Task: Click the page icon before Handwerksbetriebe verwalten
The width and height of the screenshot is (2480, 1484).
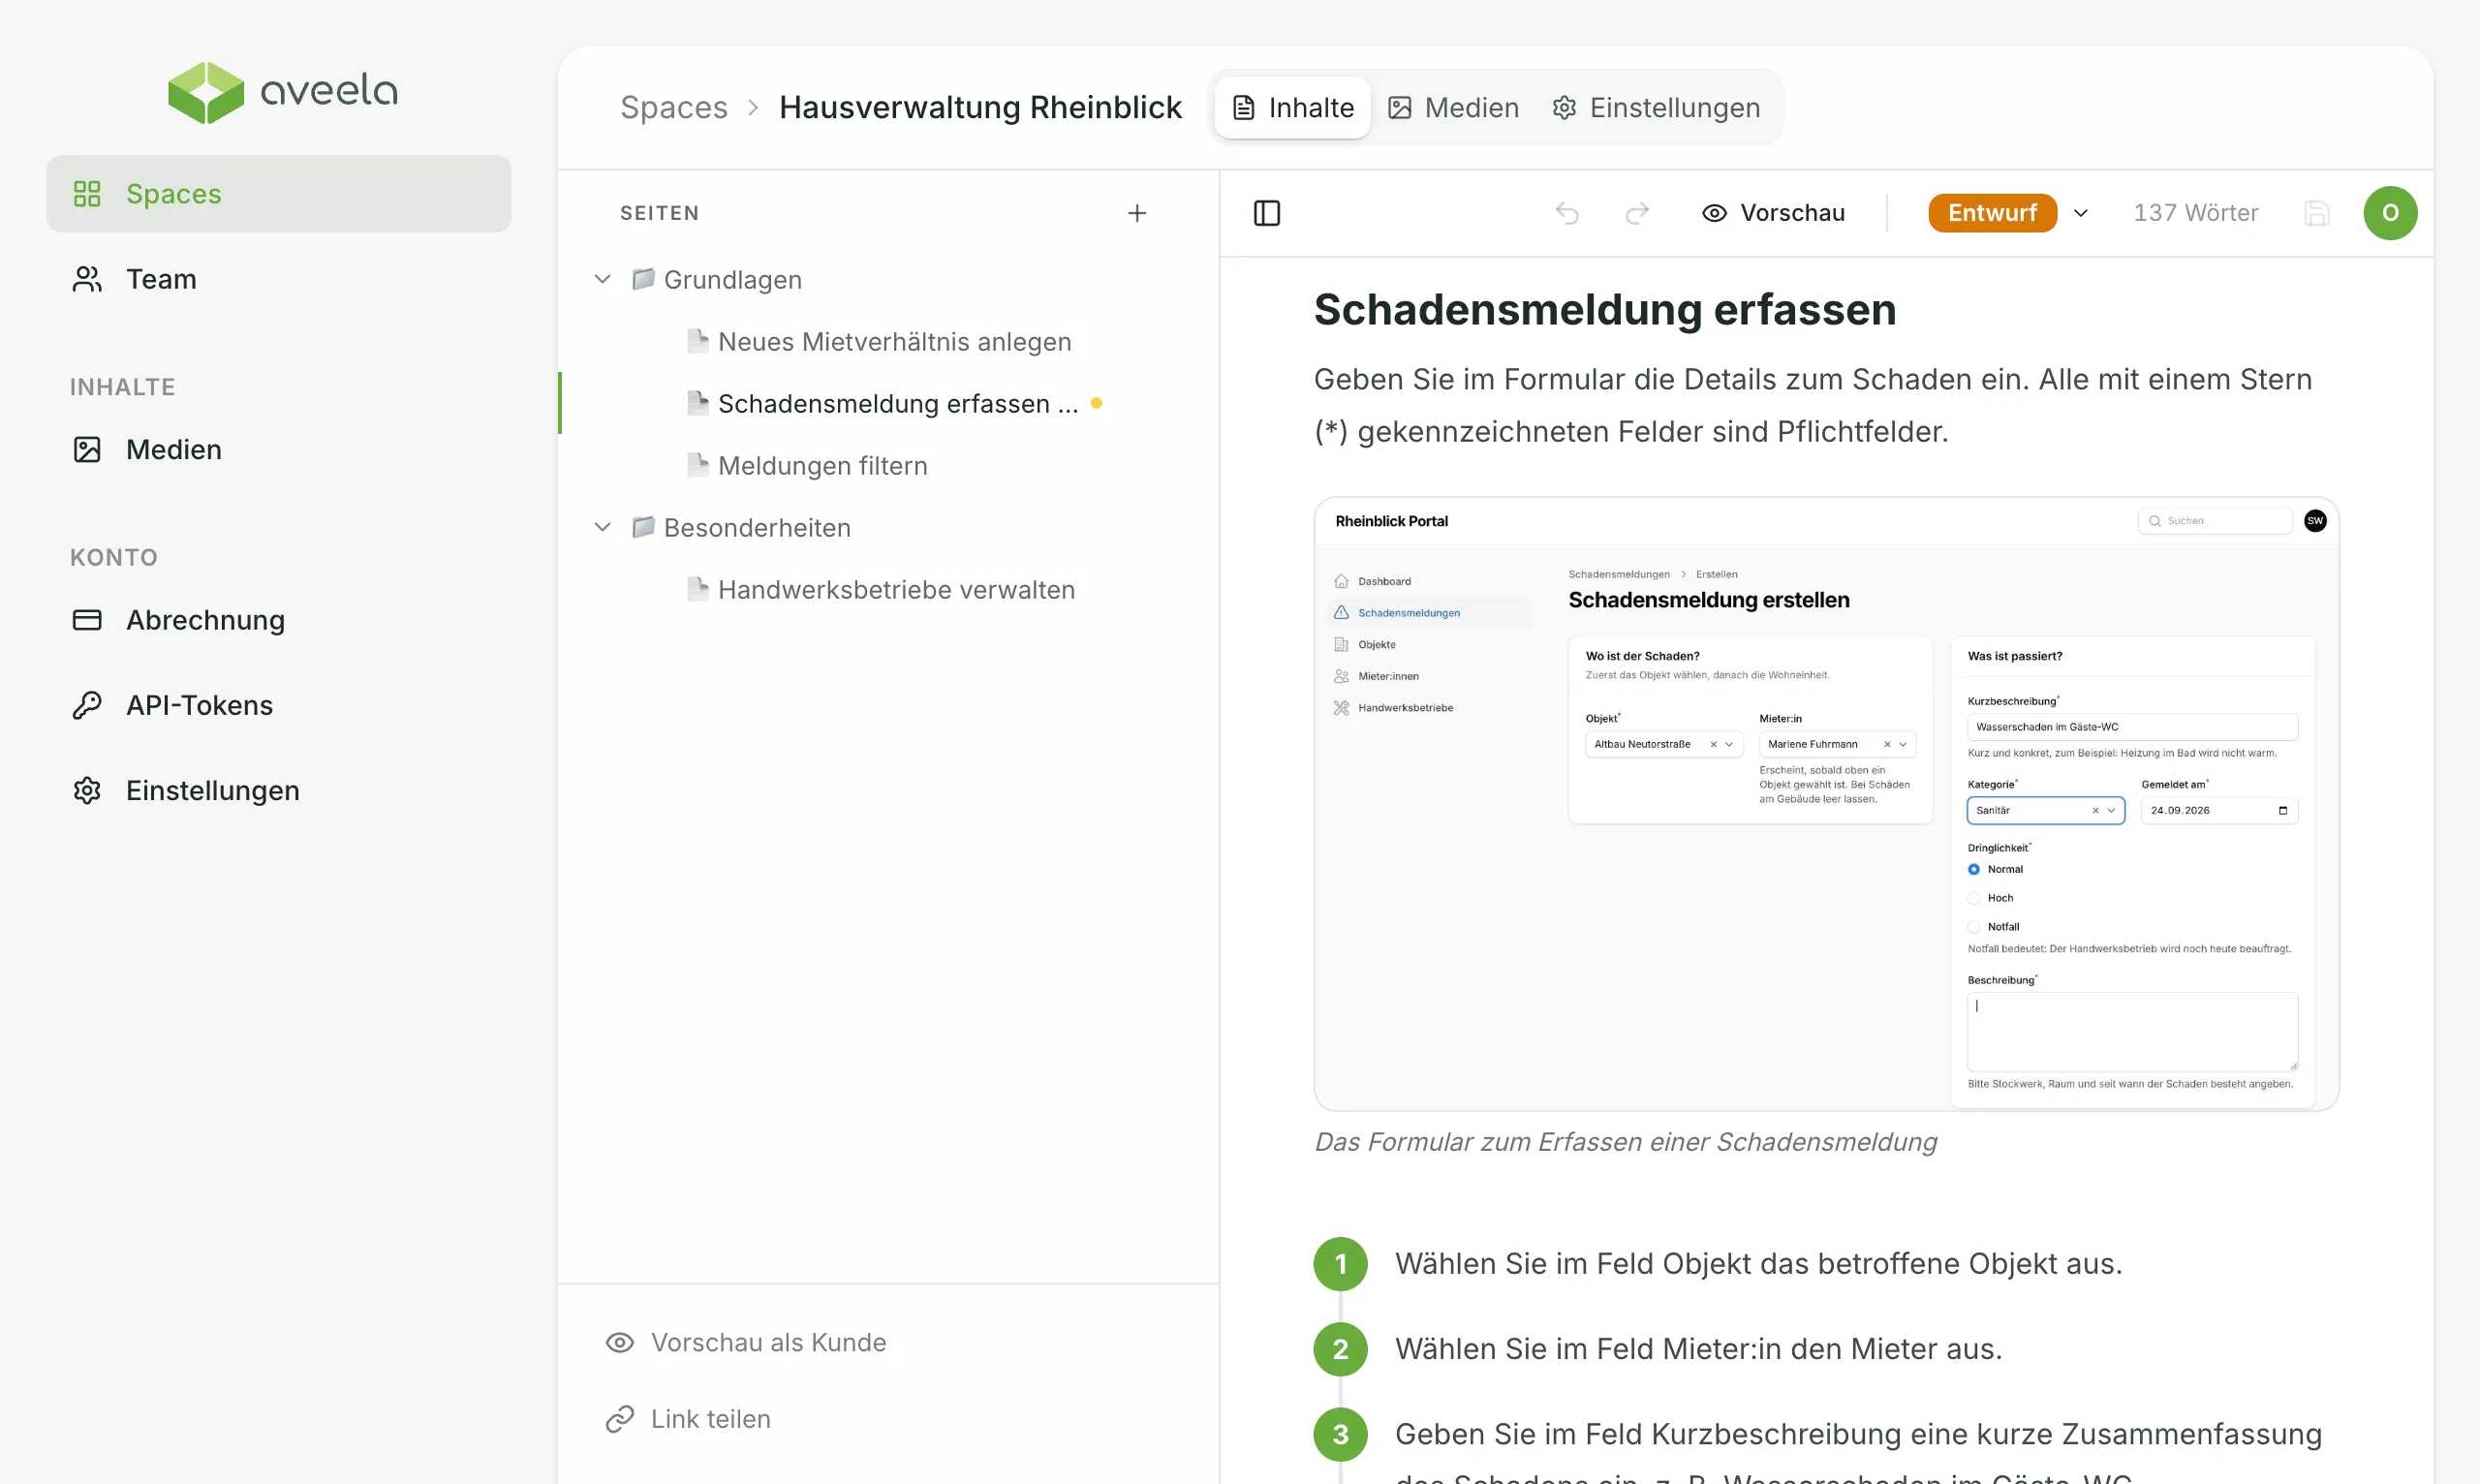Action: pyautogui.click(x=698, y=589)
